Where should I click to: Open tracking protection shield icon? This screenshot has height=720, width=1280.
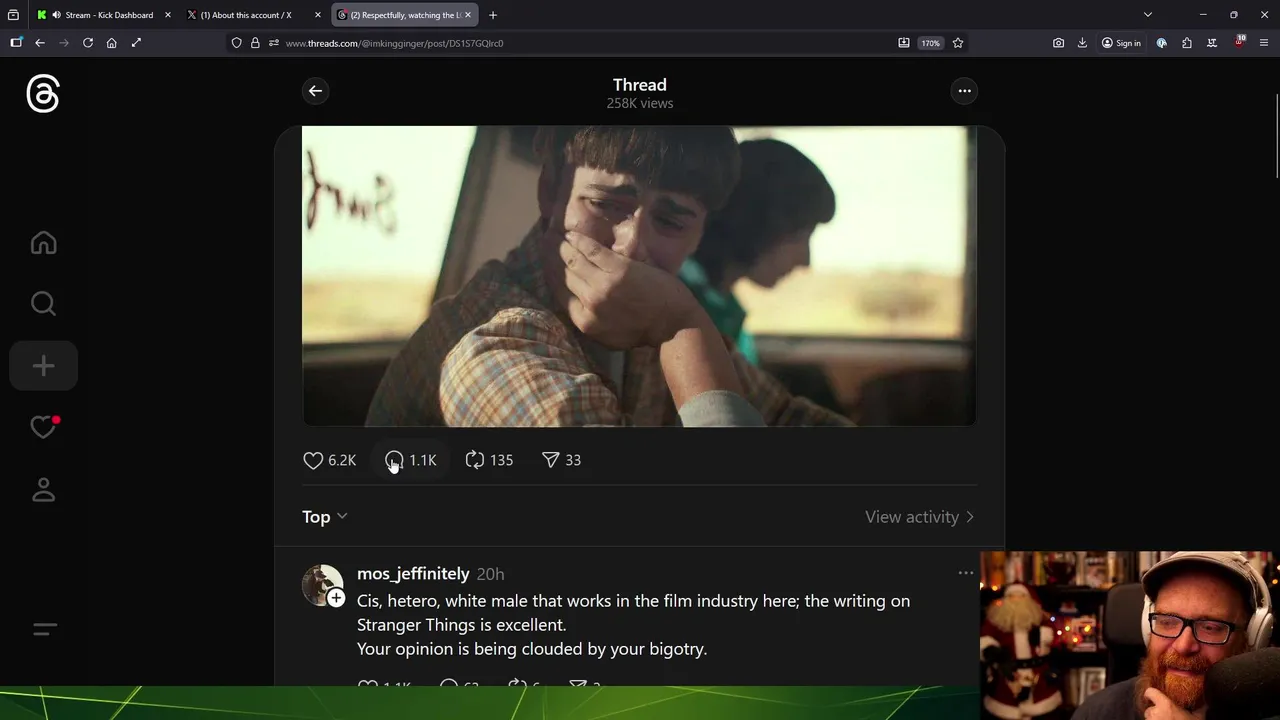236,43
